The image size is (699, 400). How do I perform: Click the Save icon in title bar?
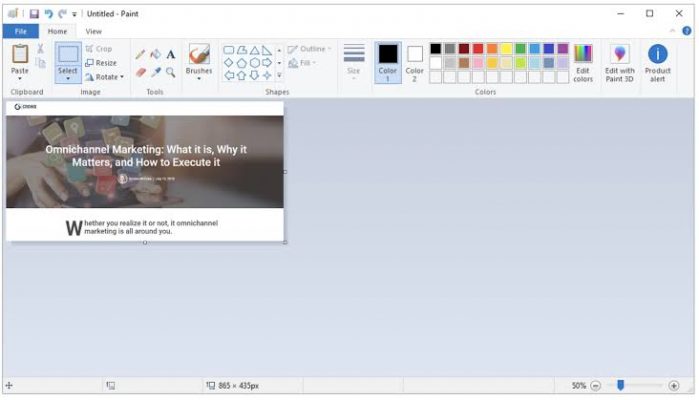coord(34,14)
